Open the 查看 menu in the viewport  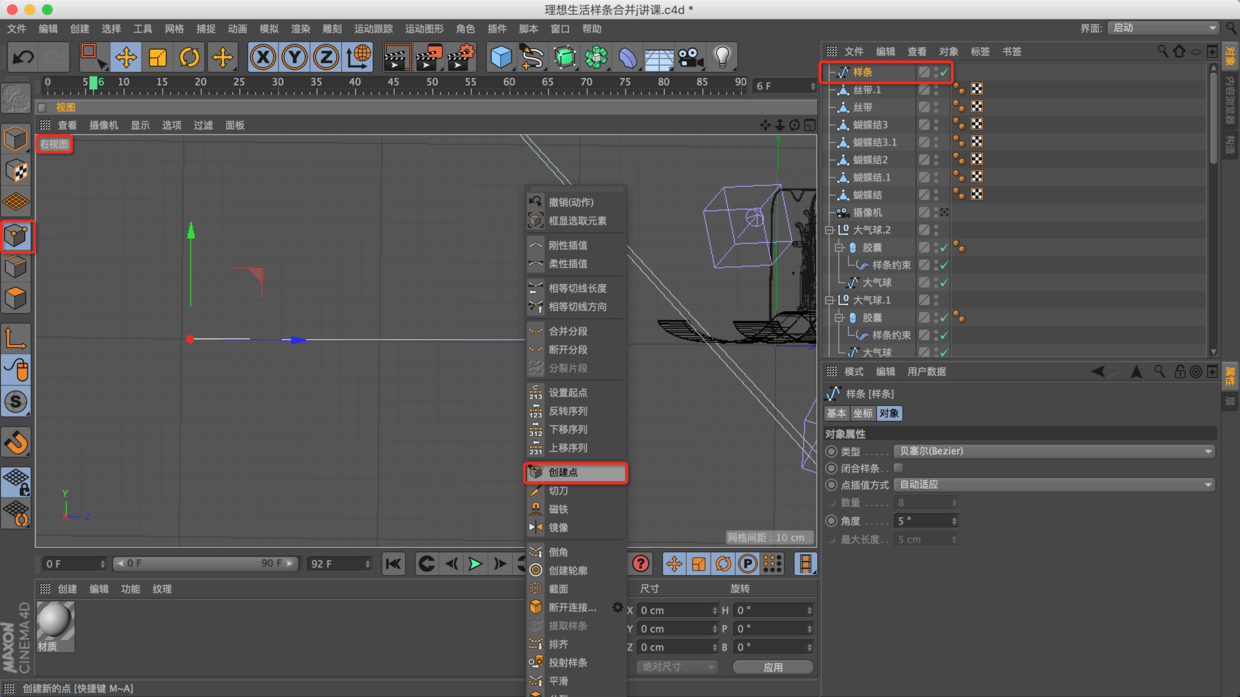(x=67, y=126)
